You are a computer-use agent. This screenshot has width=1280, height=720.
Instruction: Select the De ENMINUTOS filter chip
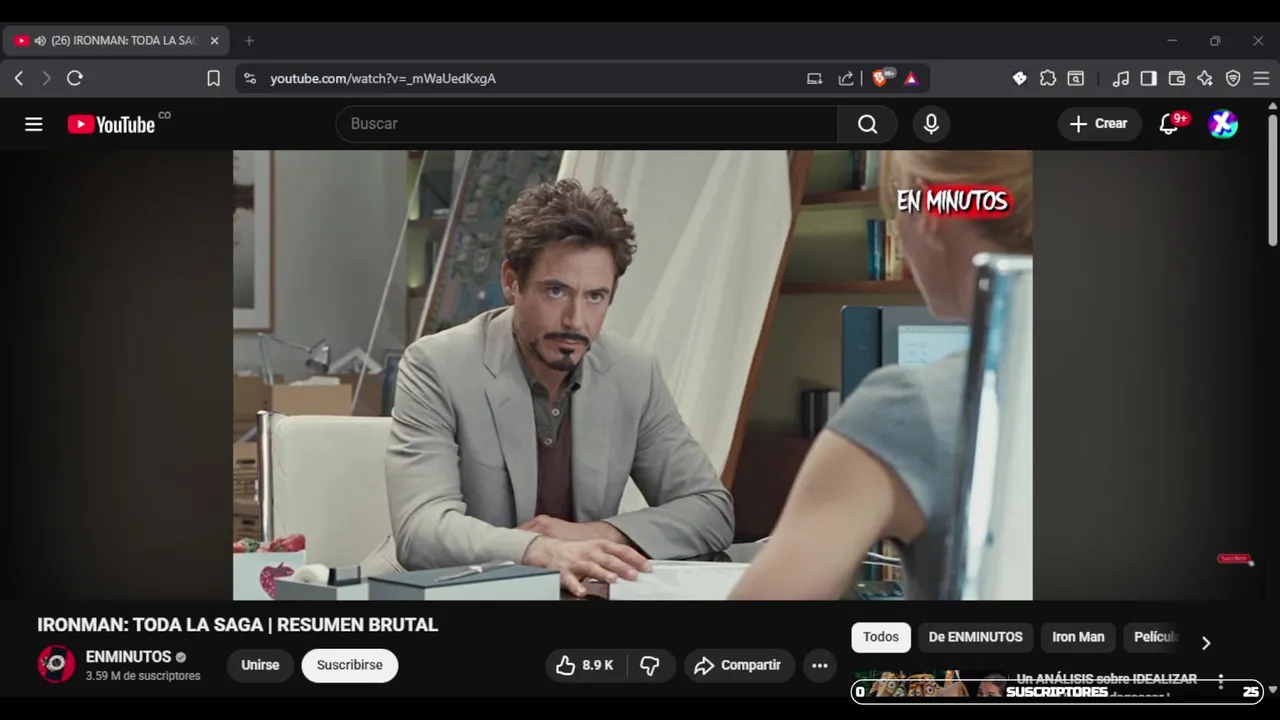tap(976, 637)
